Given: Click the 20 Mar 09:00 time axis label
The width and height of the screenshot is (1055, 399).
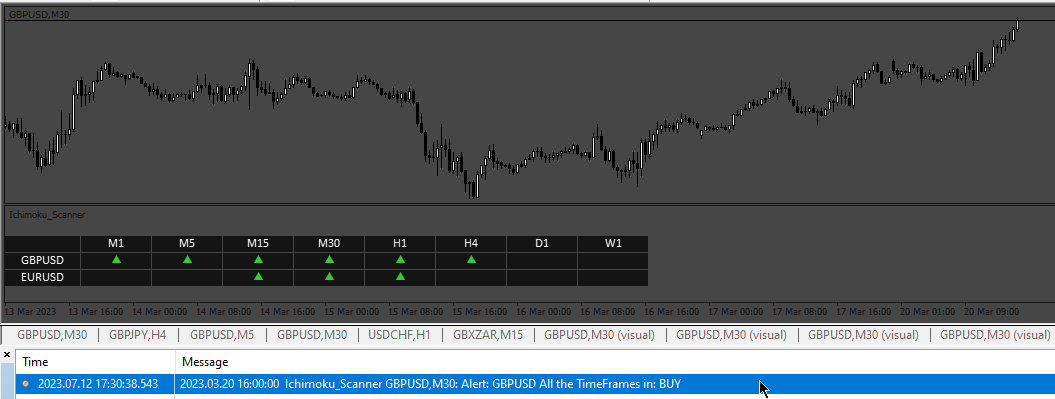Looking at the screenshot, I should [991, 312].
